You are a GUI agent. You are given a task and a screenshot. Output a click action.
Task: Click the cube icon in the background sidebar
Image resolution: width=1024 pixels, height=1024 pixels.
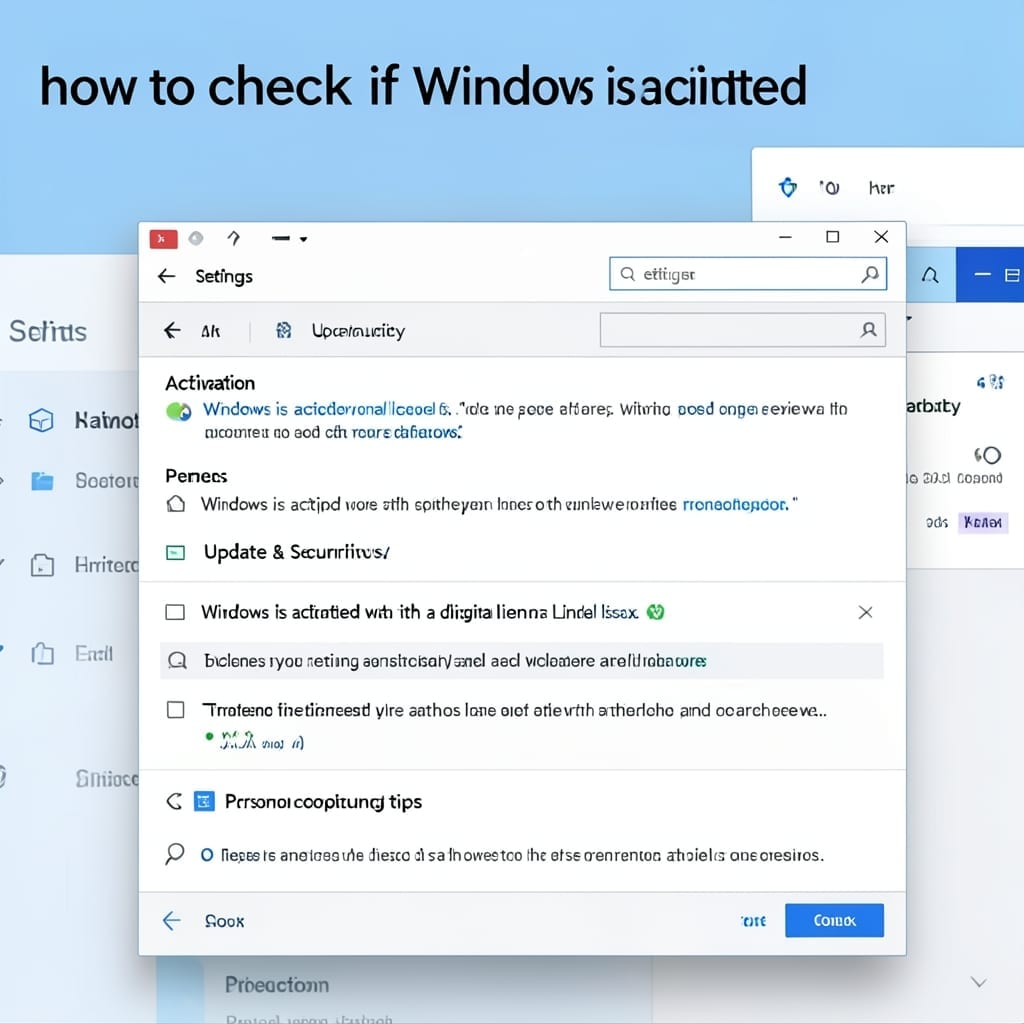click(x=41, y=420)
